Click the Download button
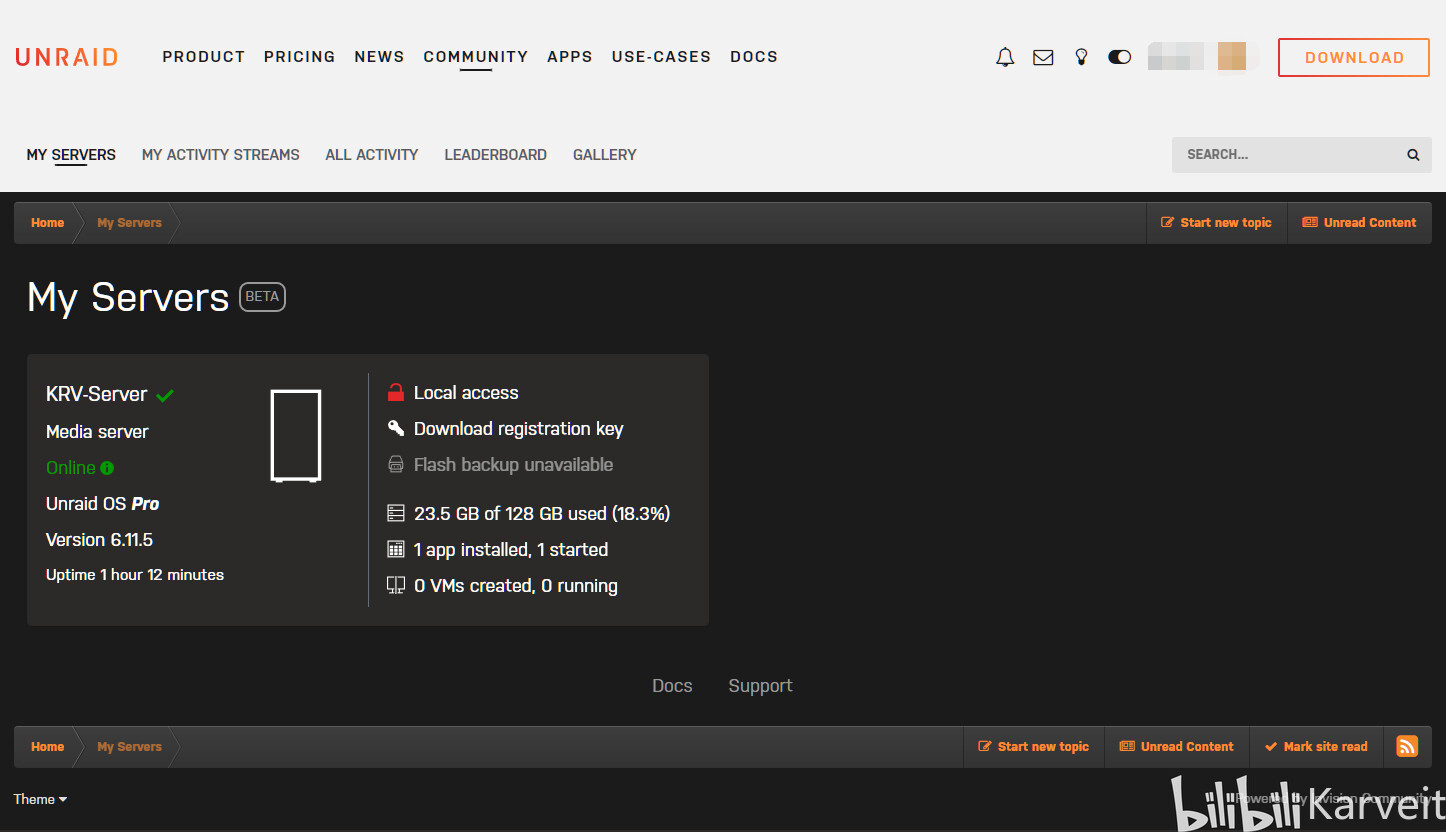This screenshot has width=1446, height=832. click(x=1354, y=57)
